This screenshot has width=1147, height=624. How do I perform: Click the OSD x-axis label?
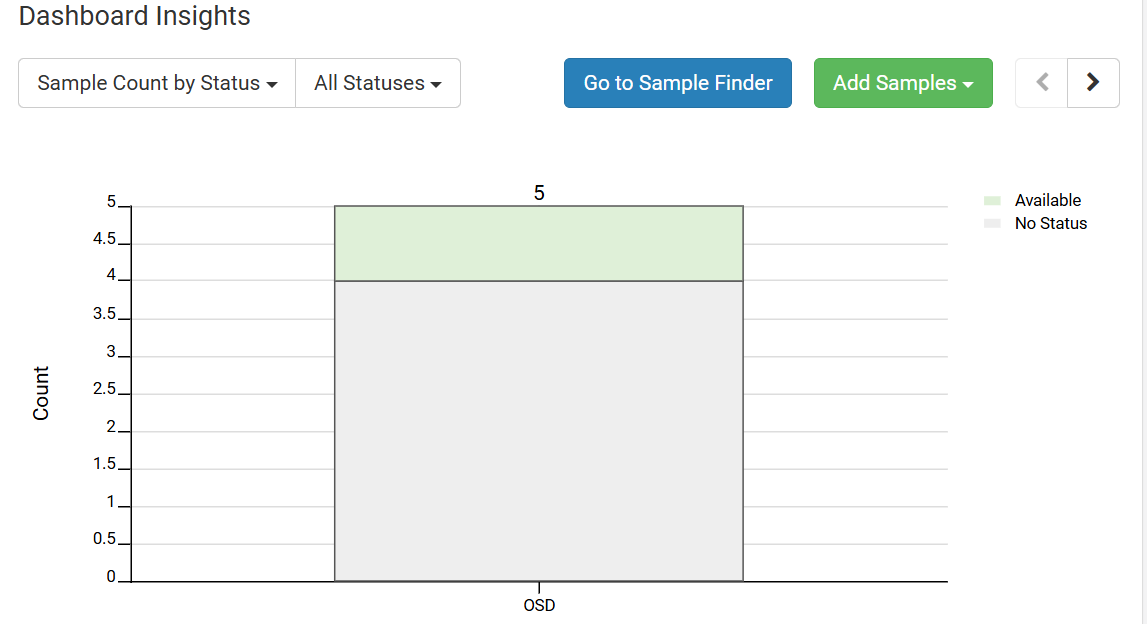point(539,605)
